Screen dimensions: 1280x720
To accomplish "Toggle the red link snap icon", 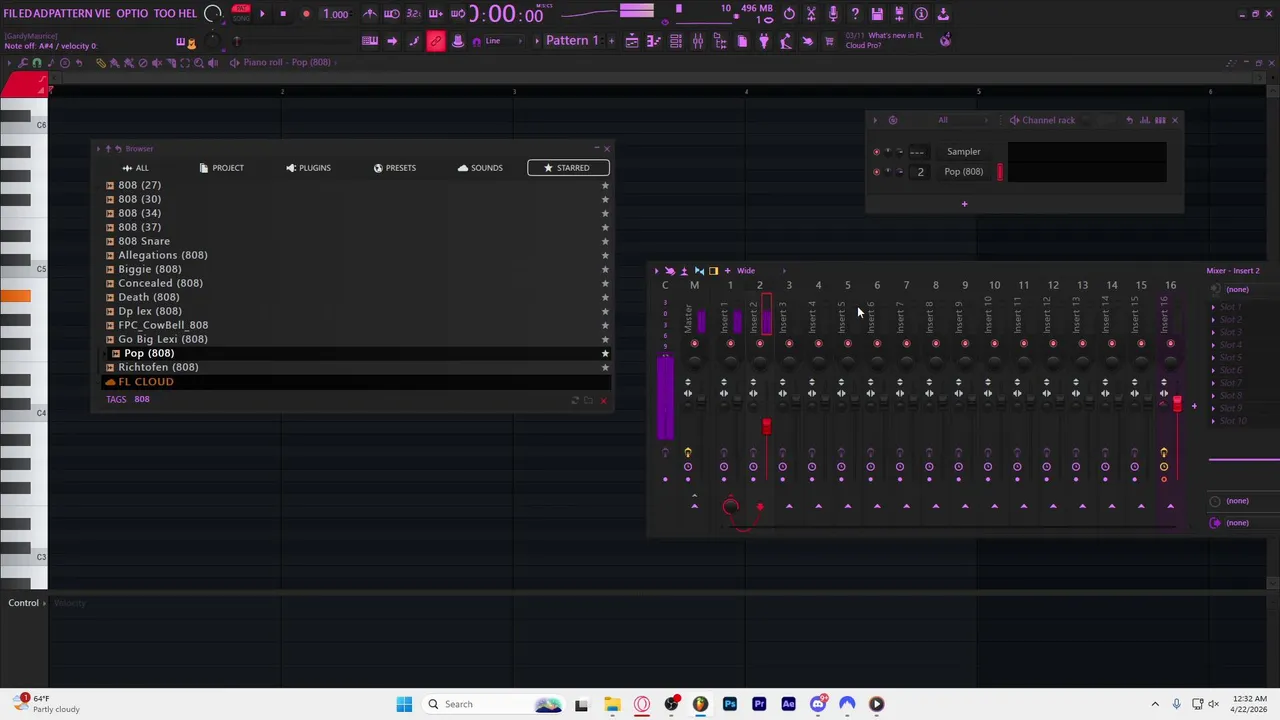I will tap(436, 41).
